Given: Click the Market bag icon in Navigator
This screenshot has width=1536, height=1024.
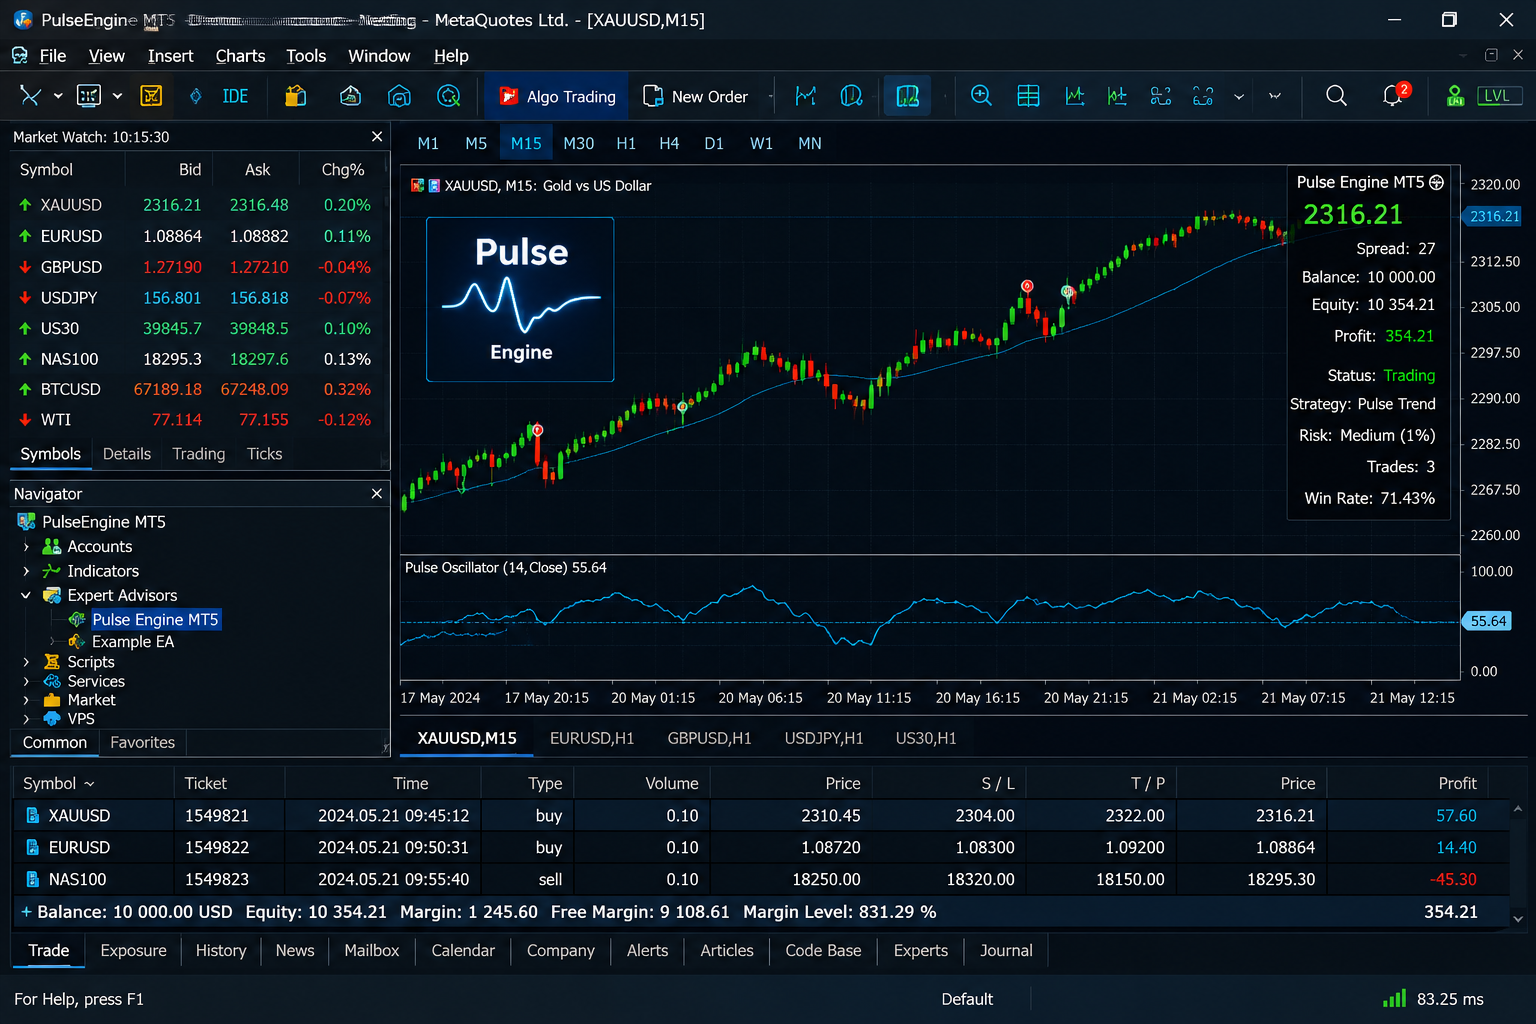Looking at the screenshot, I should pos(52,700).
